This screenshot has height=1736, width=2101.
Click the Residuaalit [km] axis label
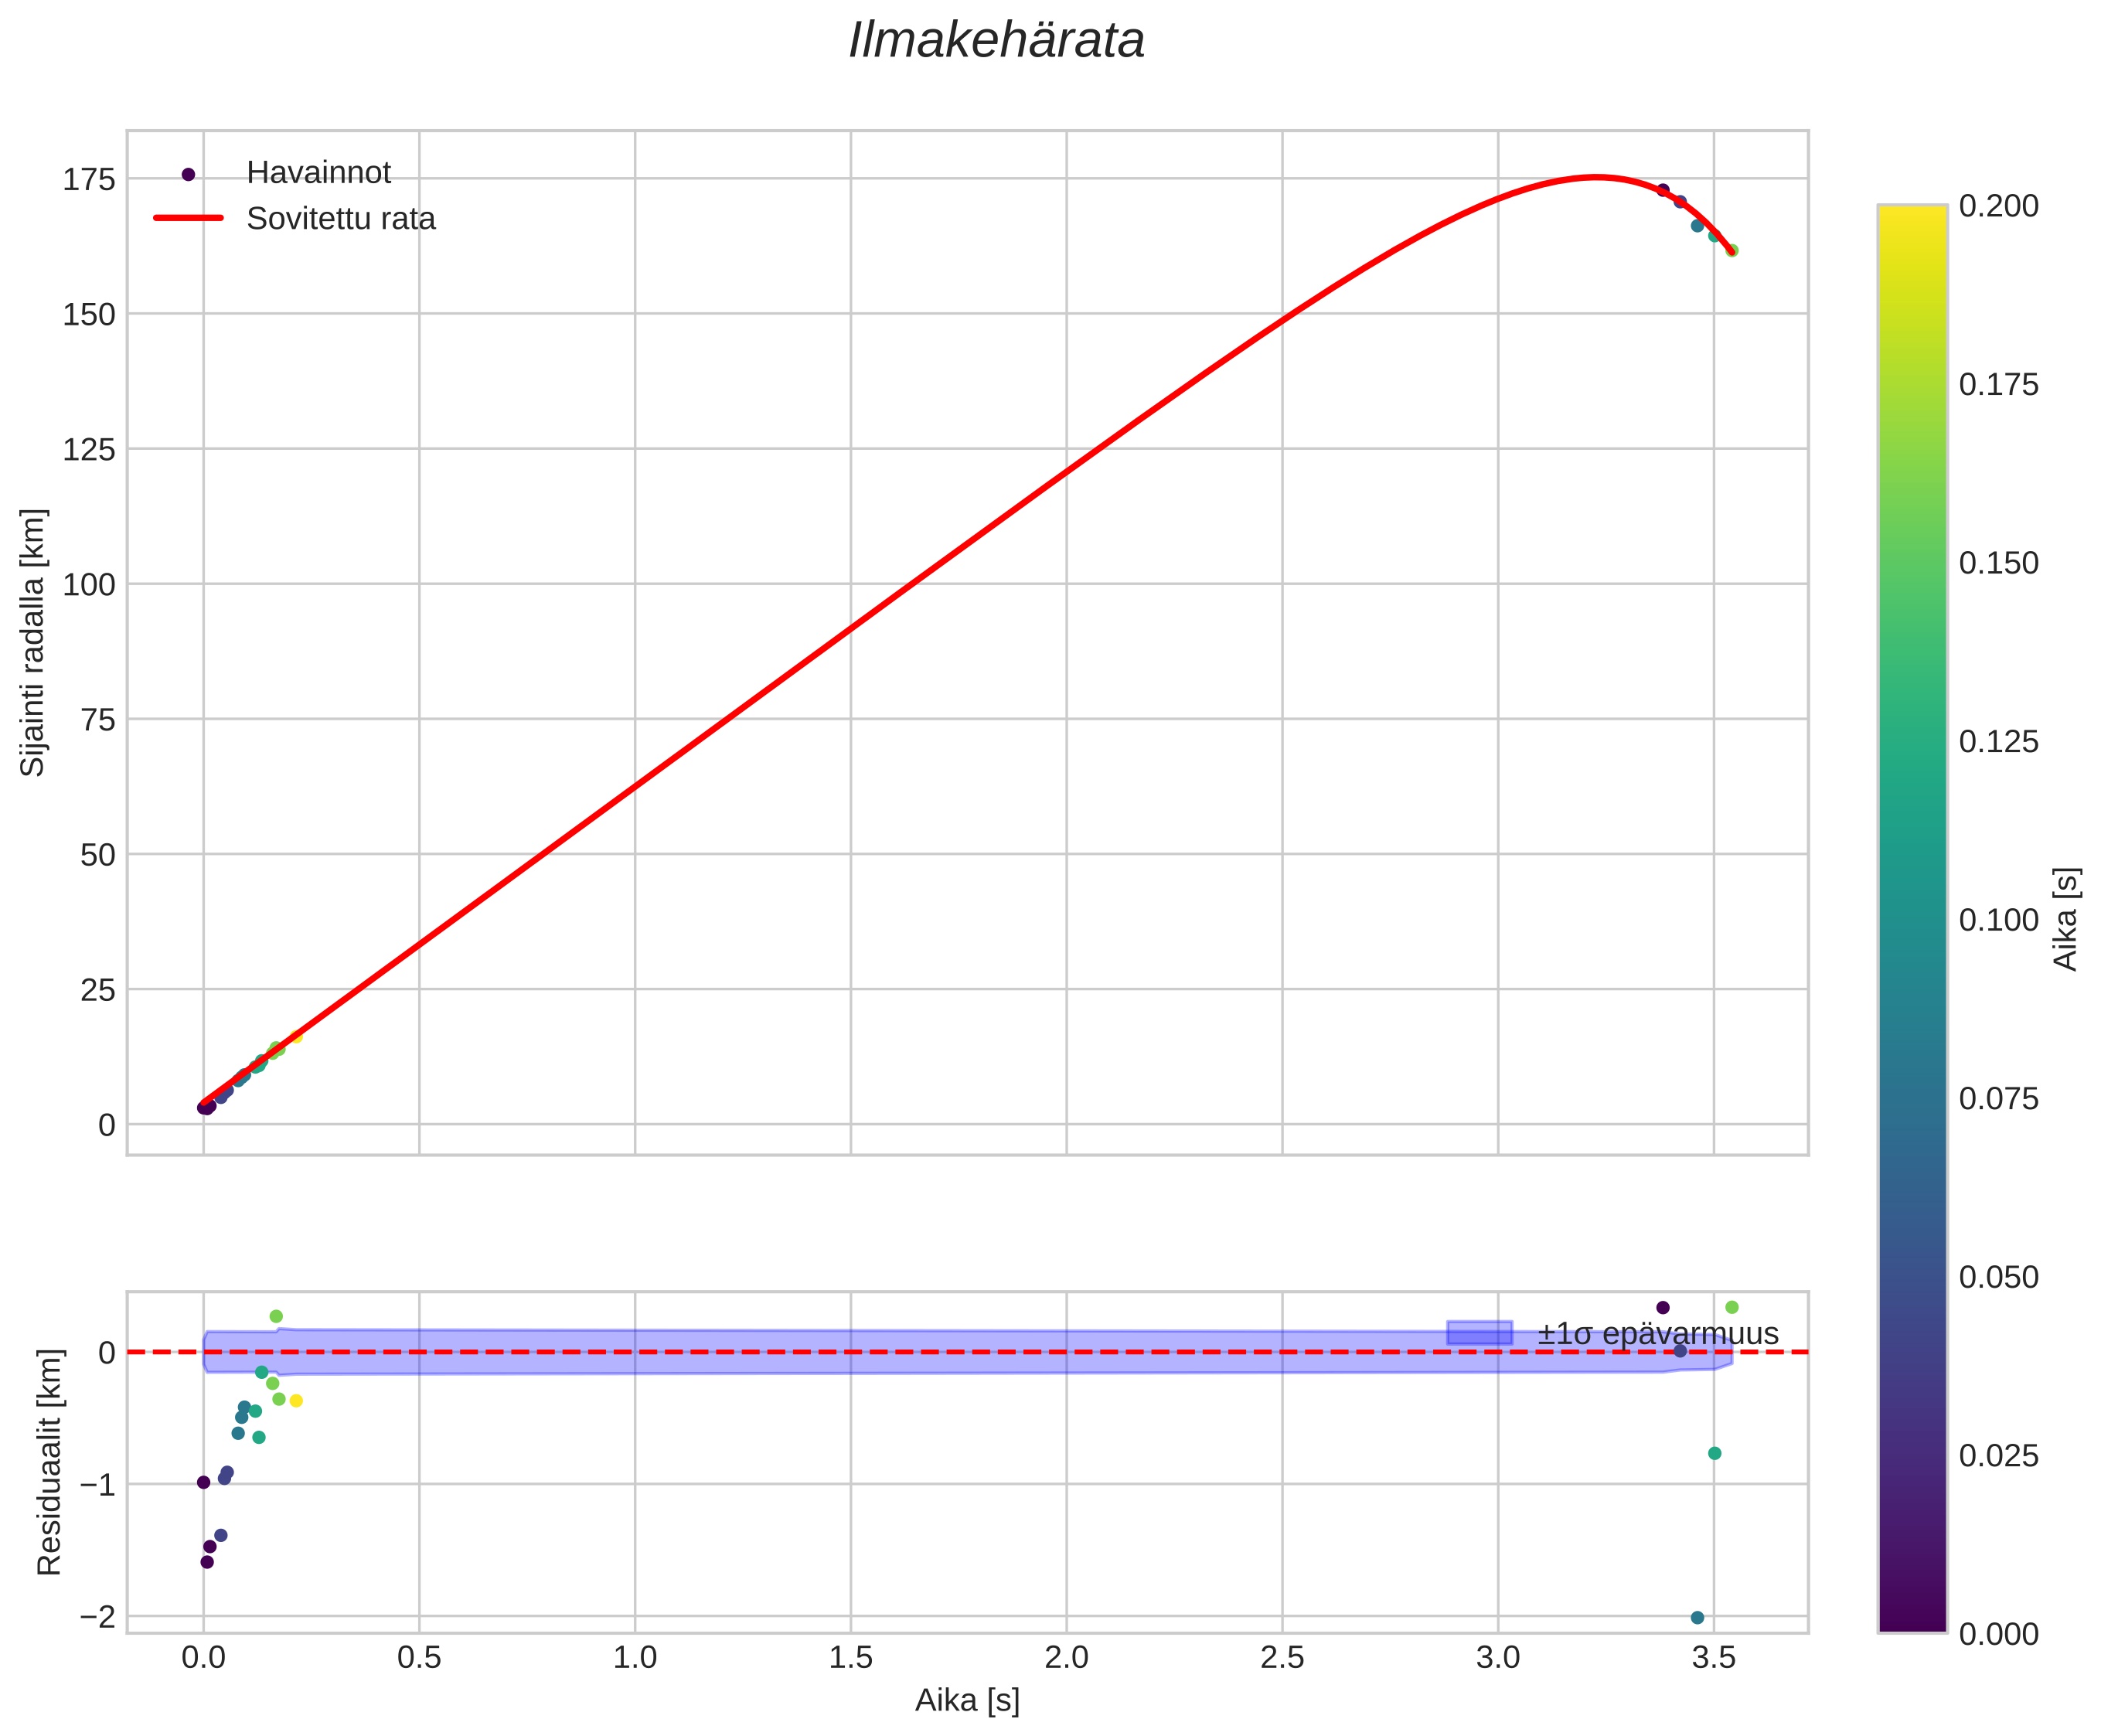pyautogui.click(x=49, y=1462)
